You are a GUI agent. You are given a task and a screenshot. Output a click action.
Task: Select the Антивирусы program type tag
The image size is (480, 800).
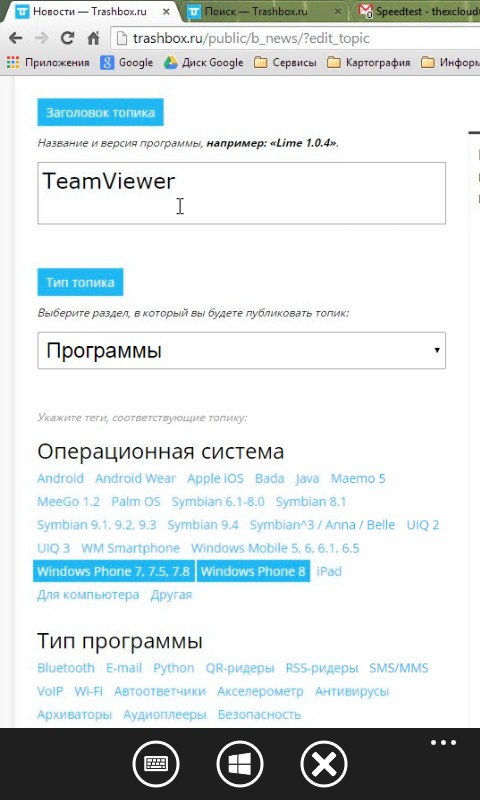point(352,691)
